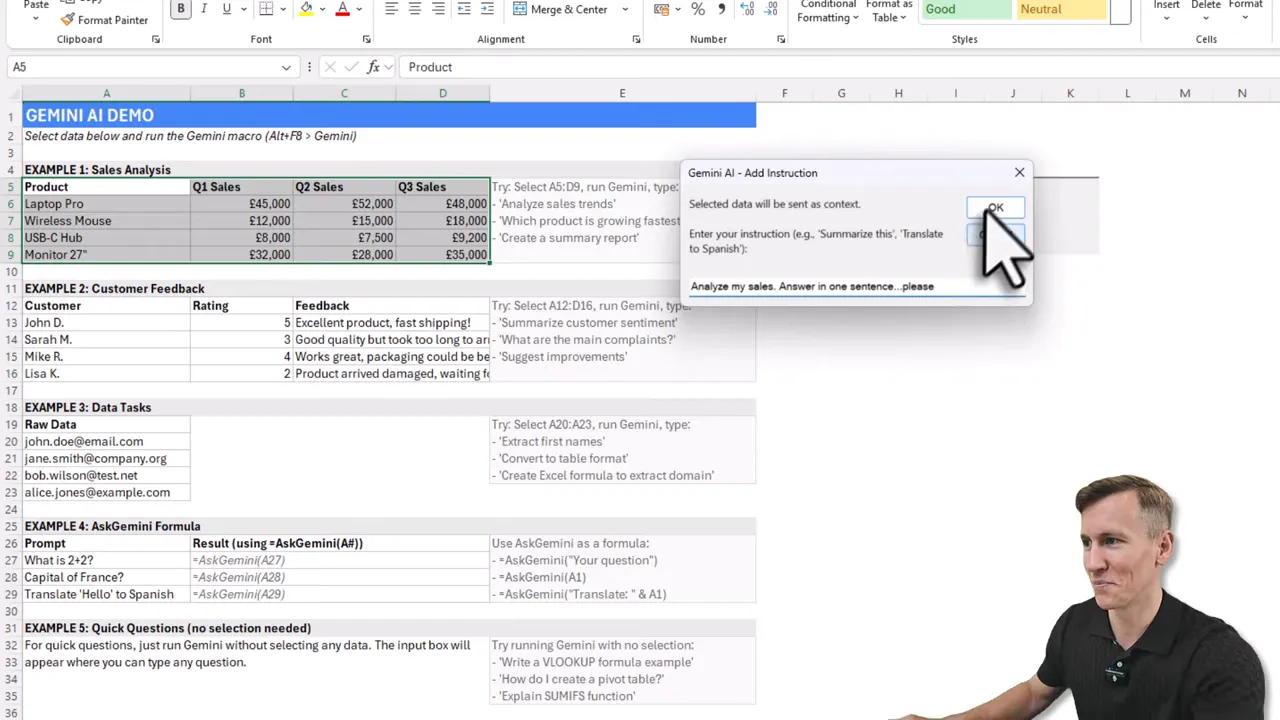The width and height of the screenshot is (1280, 720).
Task: Open the Format as Table menu
Action: (888, 11)
